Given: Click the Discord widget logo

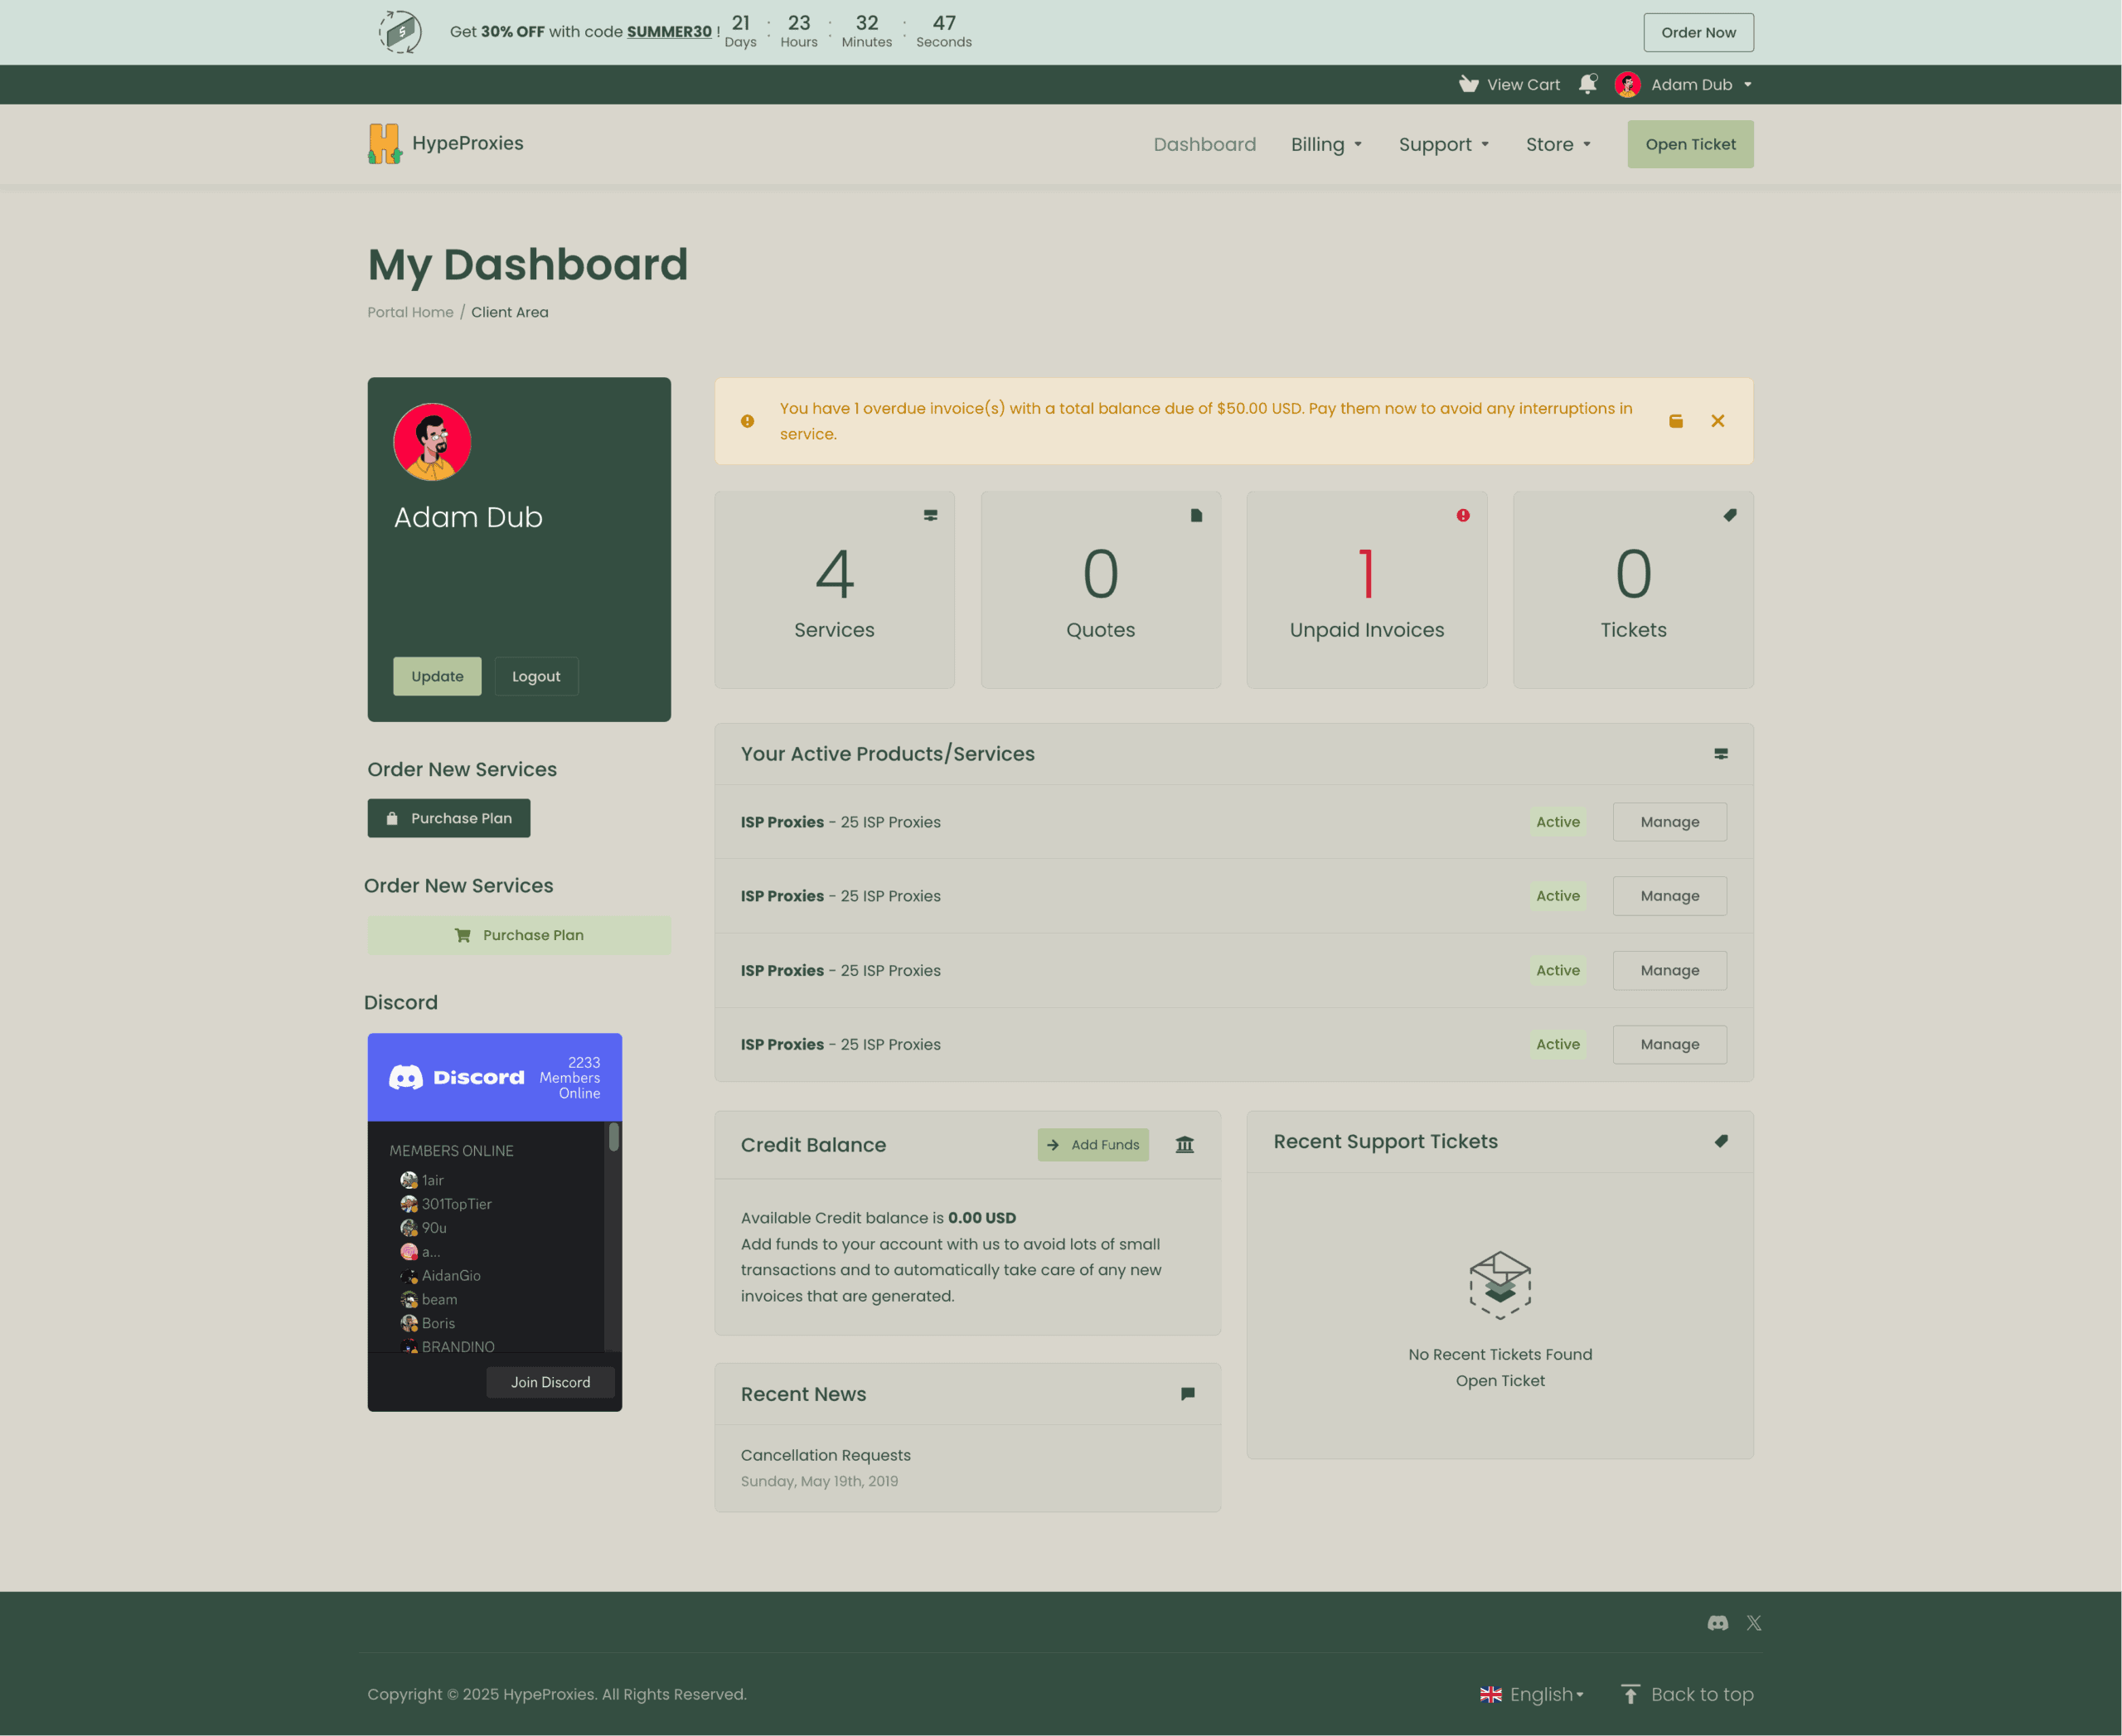Looking at the screenshot, I should [456, 1077].
